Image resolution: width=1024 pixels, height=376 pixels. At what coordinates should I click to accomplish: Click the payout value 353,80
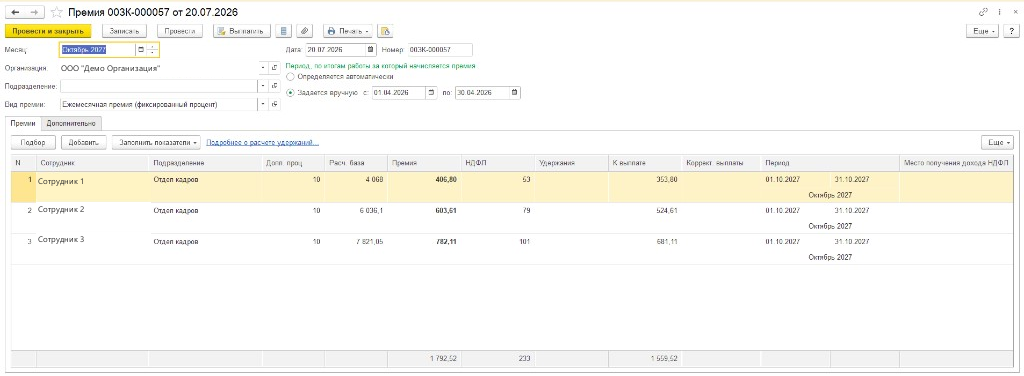point(666,179)
